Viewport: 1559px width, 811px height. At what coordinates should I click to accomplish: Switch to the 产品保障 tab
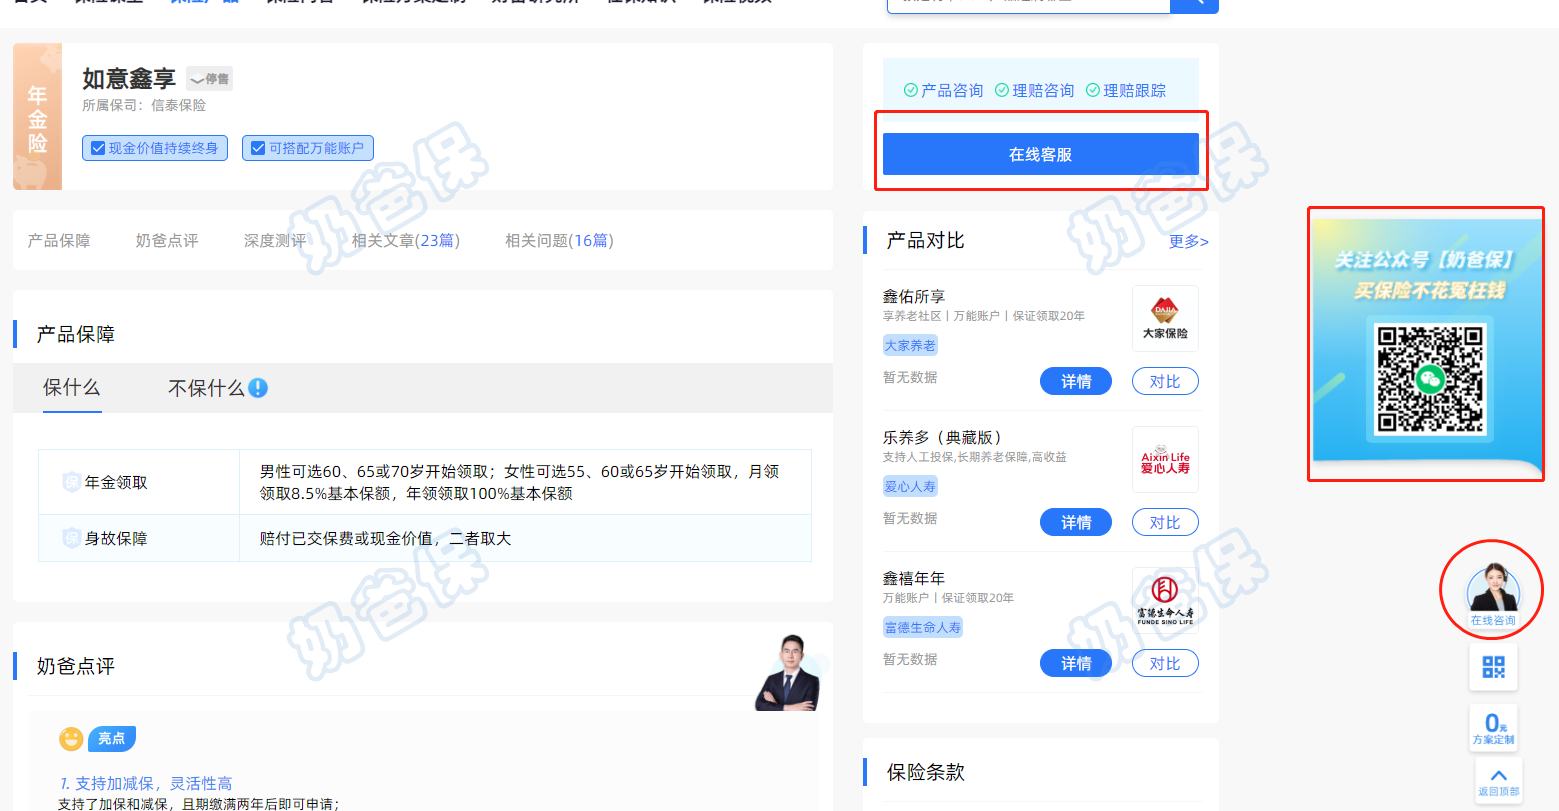coord(59,240)
